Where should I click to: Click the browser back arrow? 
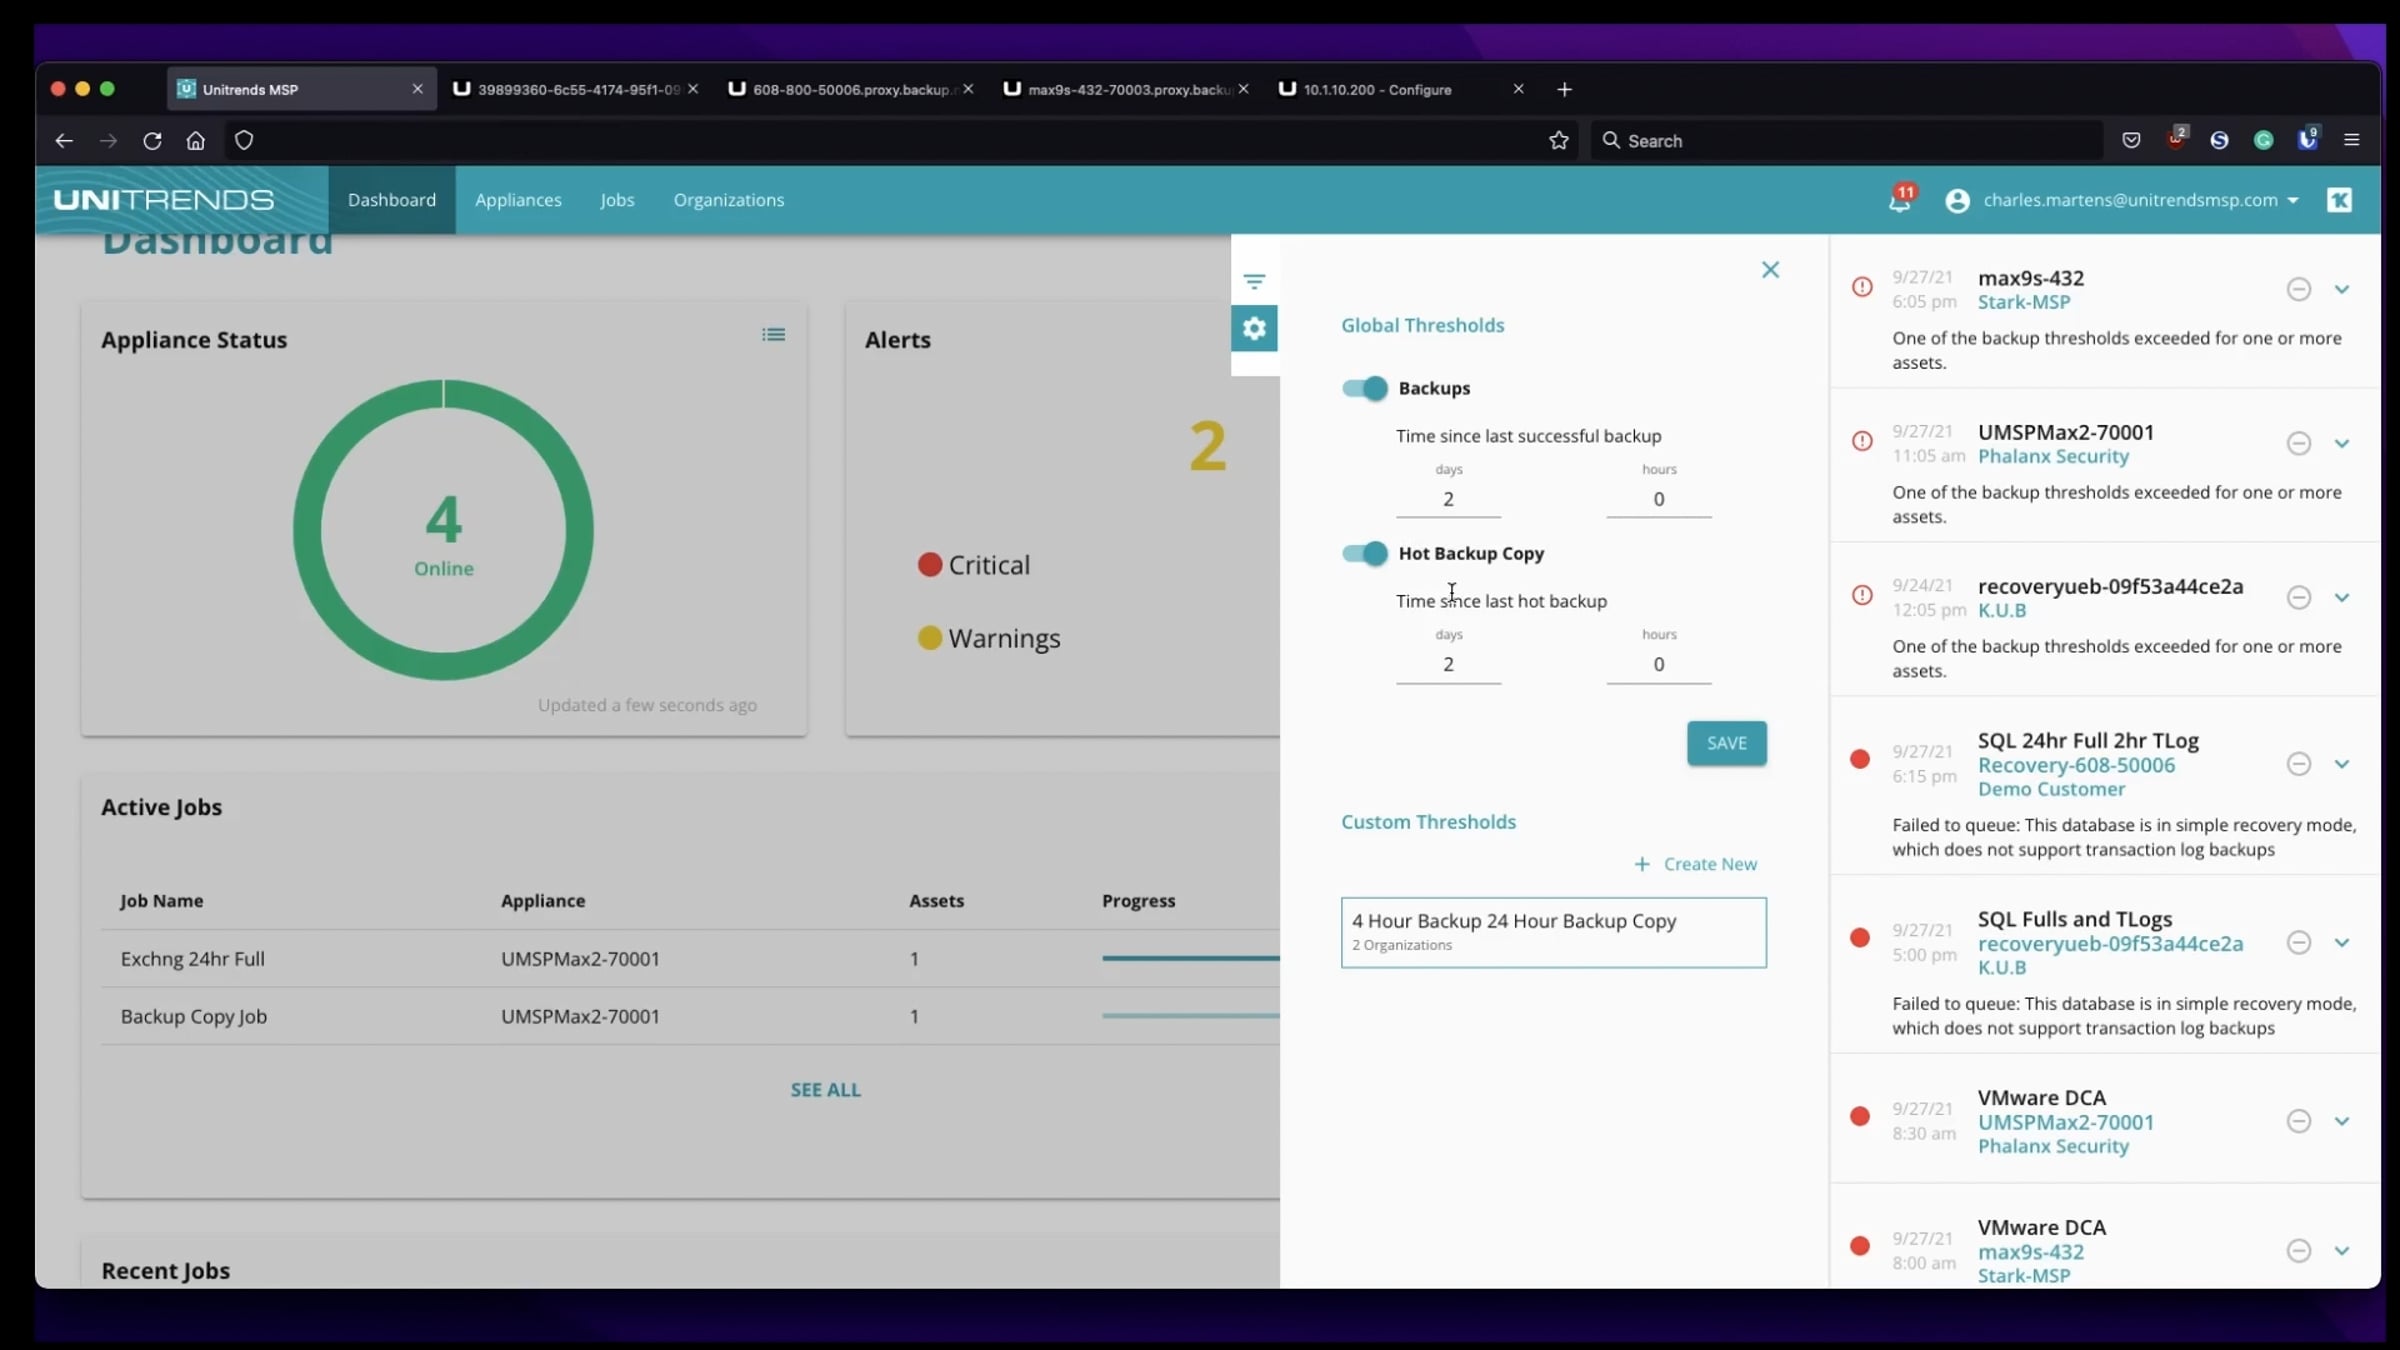click(64, 141)
